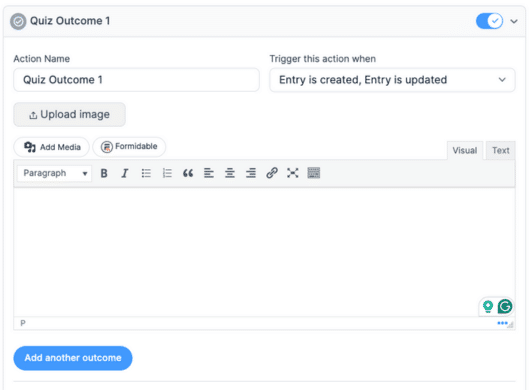Toggle the Quiz Outcome 1 action switch
The height and width of the screenshot is (390, 530).
pos(489,21)
